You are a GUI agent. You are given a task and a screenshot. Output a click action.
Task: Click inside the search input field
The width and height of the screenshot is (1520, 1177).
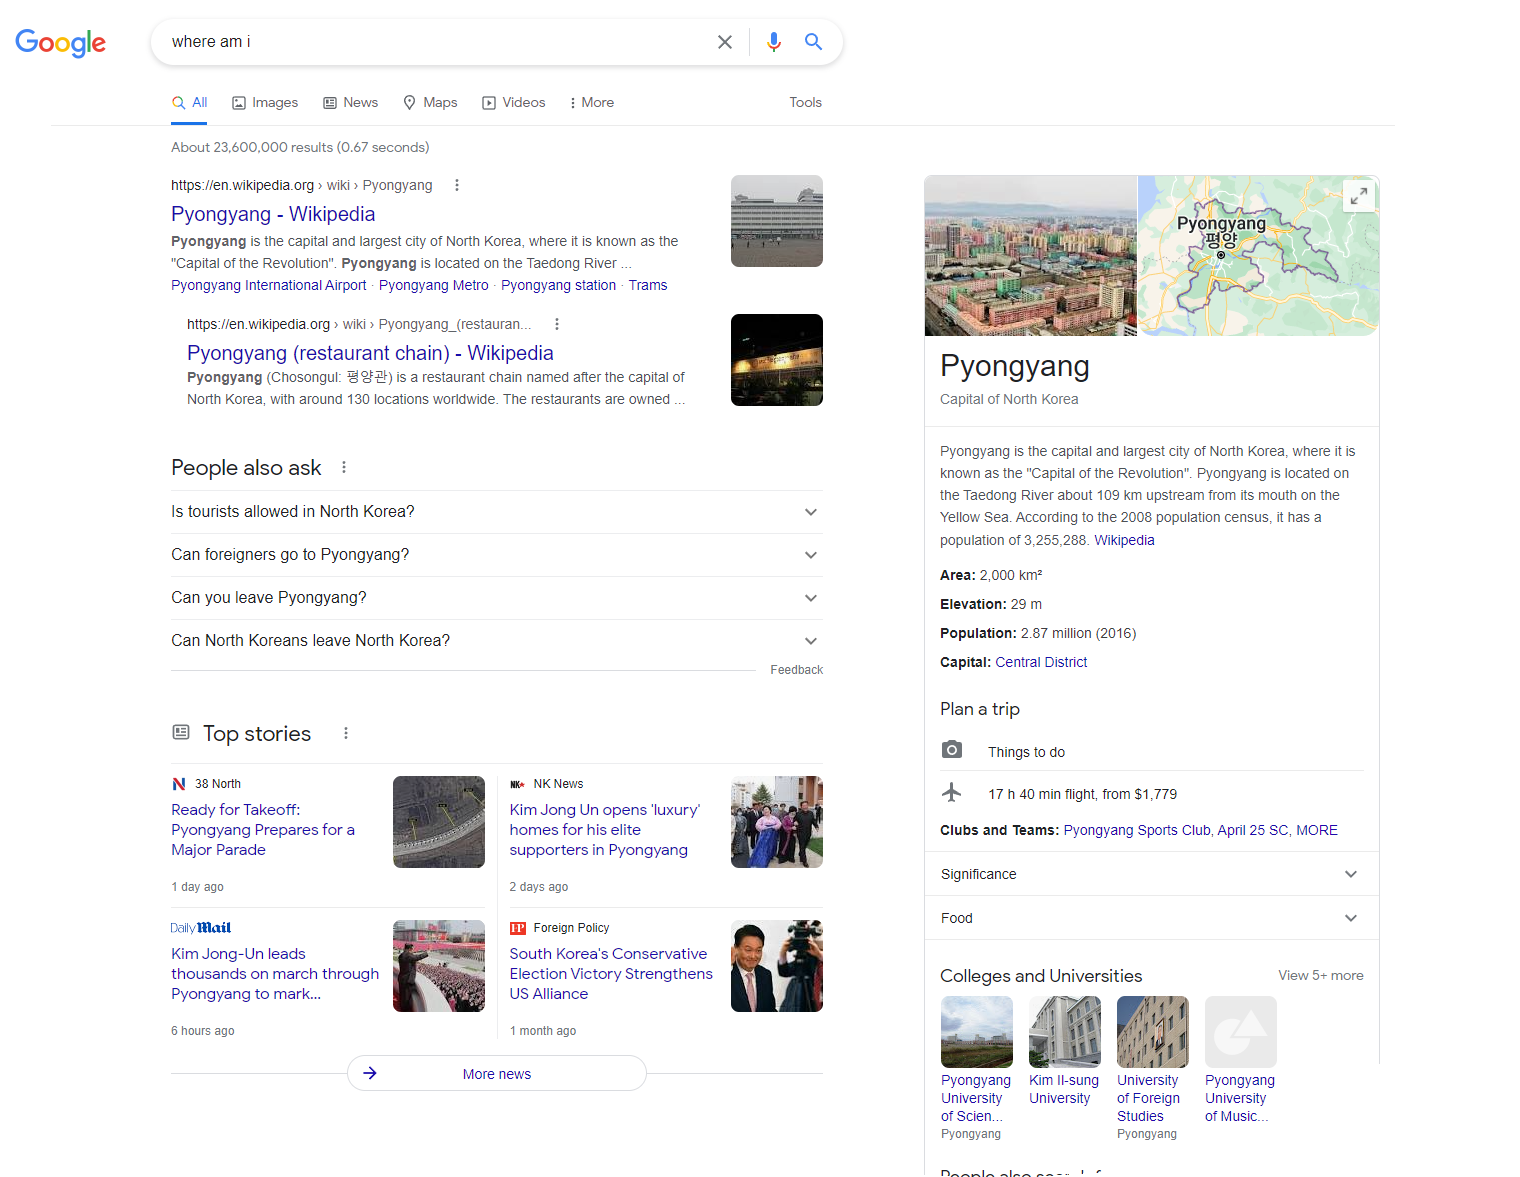(x=430, y=42)
